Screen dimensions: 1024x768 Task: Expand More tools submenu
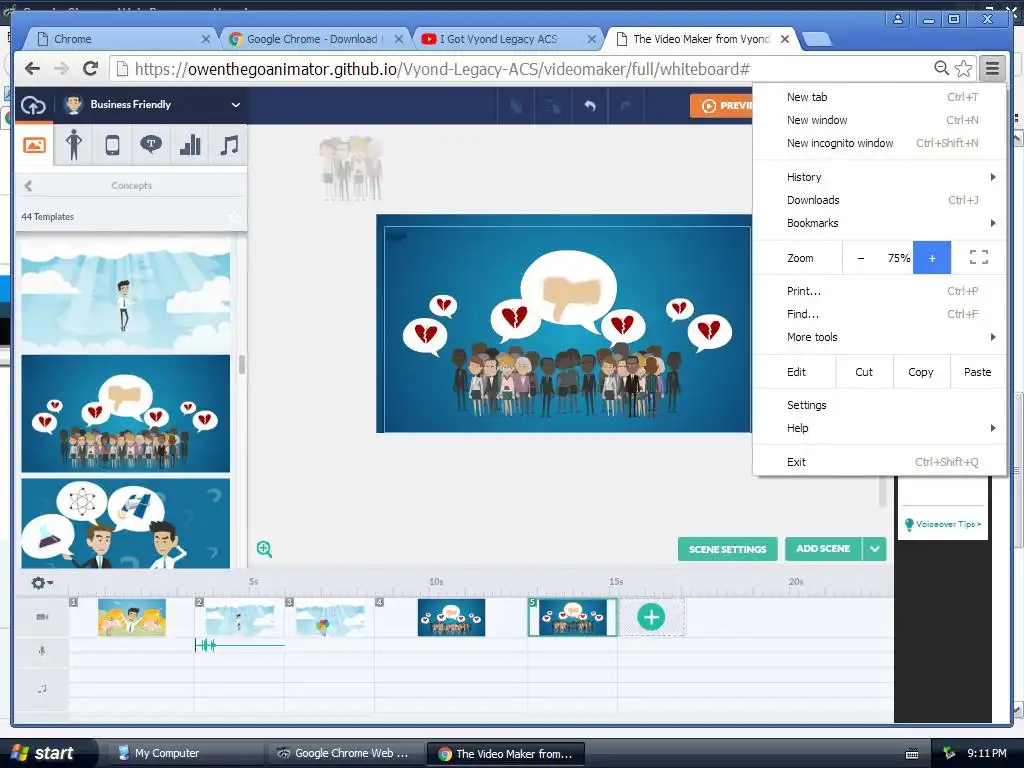(x=880, y=337)
